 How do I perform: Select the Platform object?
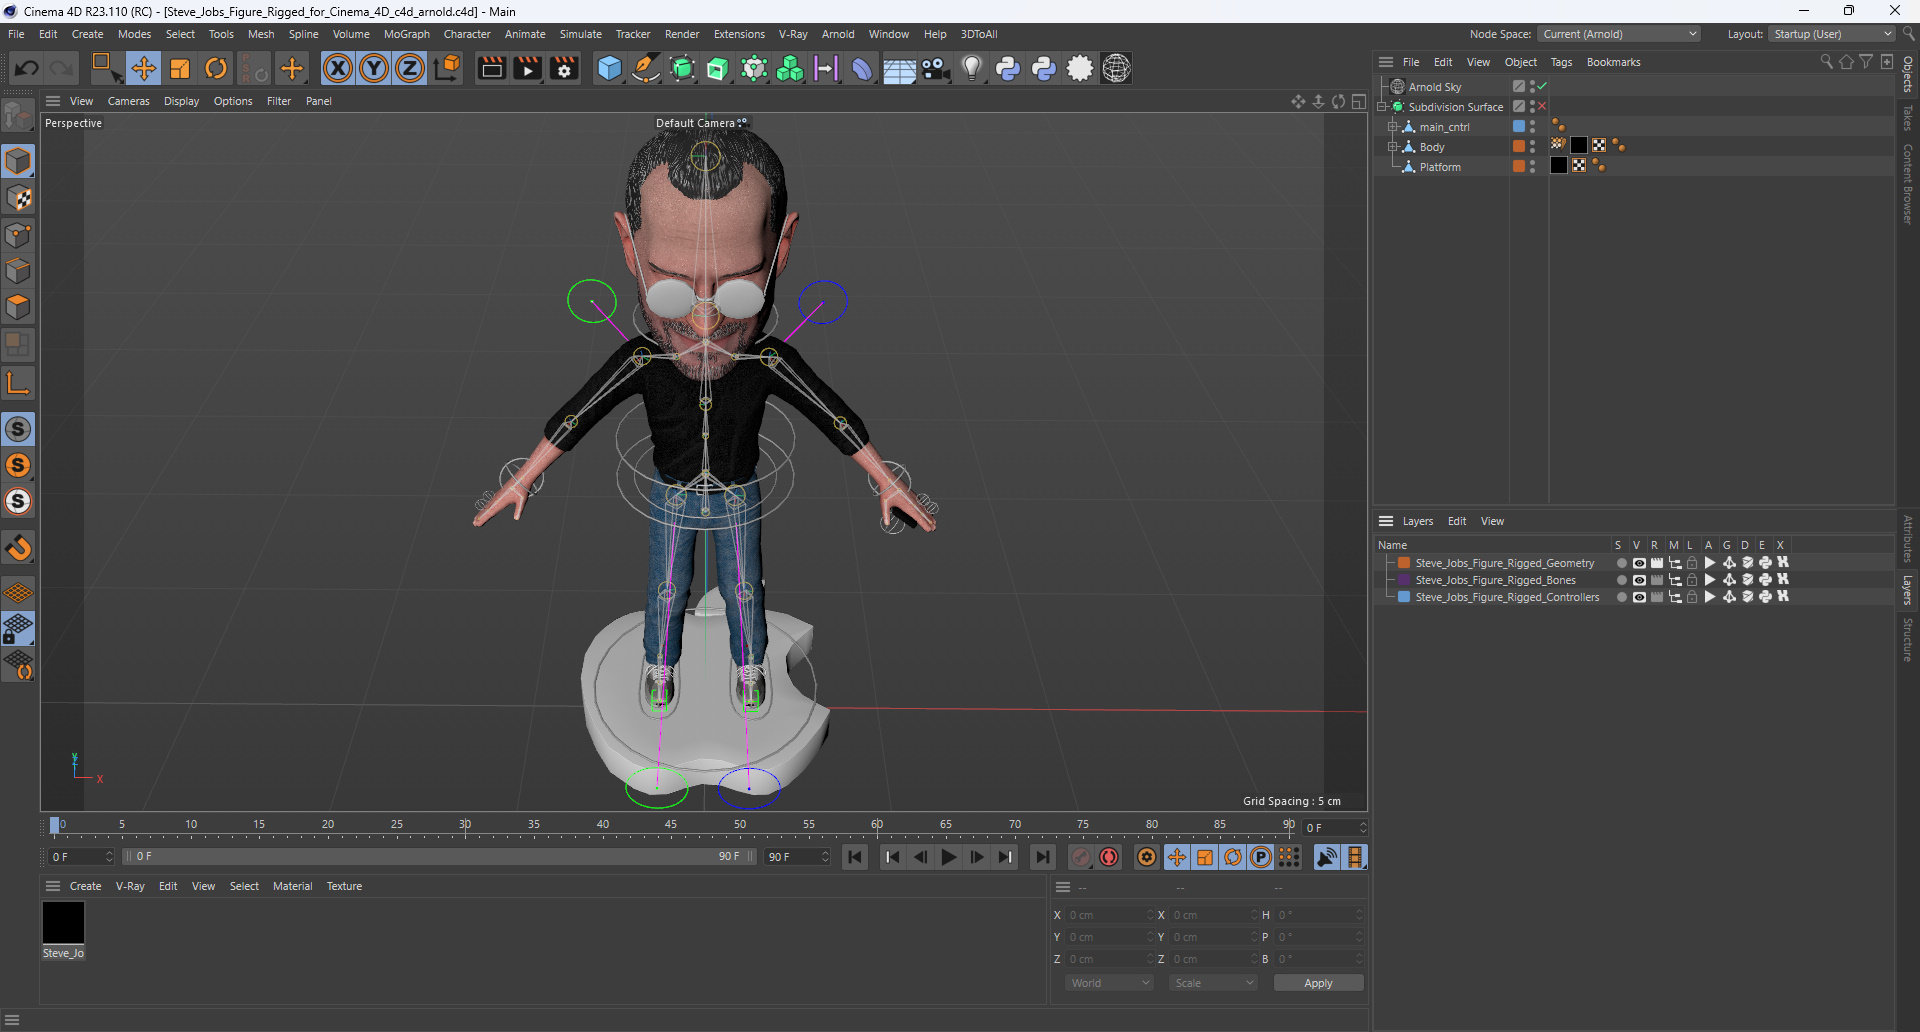pos(1439,167)
